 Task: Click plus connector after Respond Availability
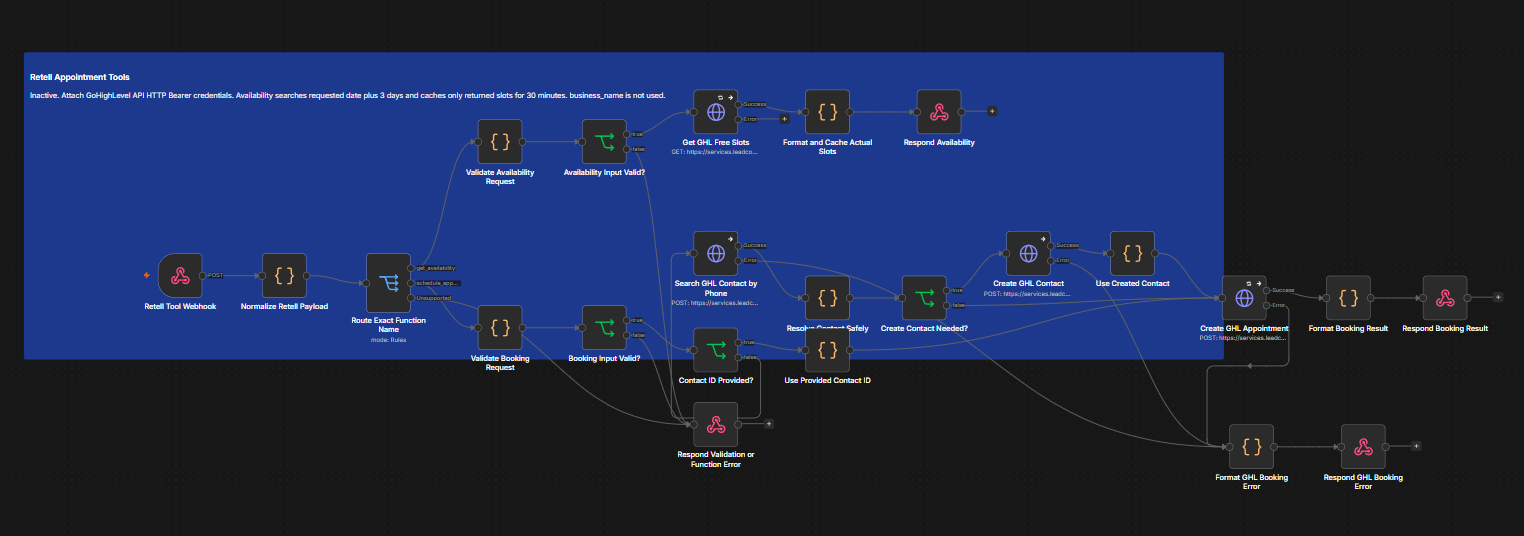[992, 111]
